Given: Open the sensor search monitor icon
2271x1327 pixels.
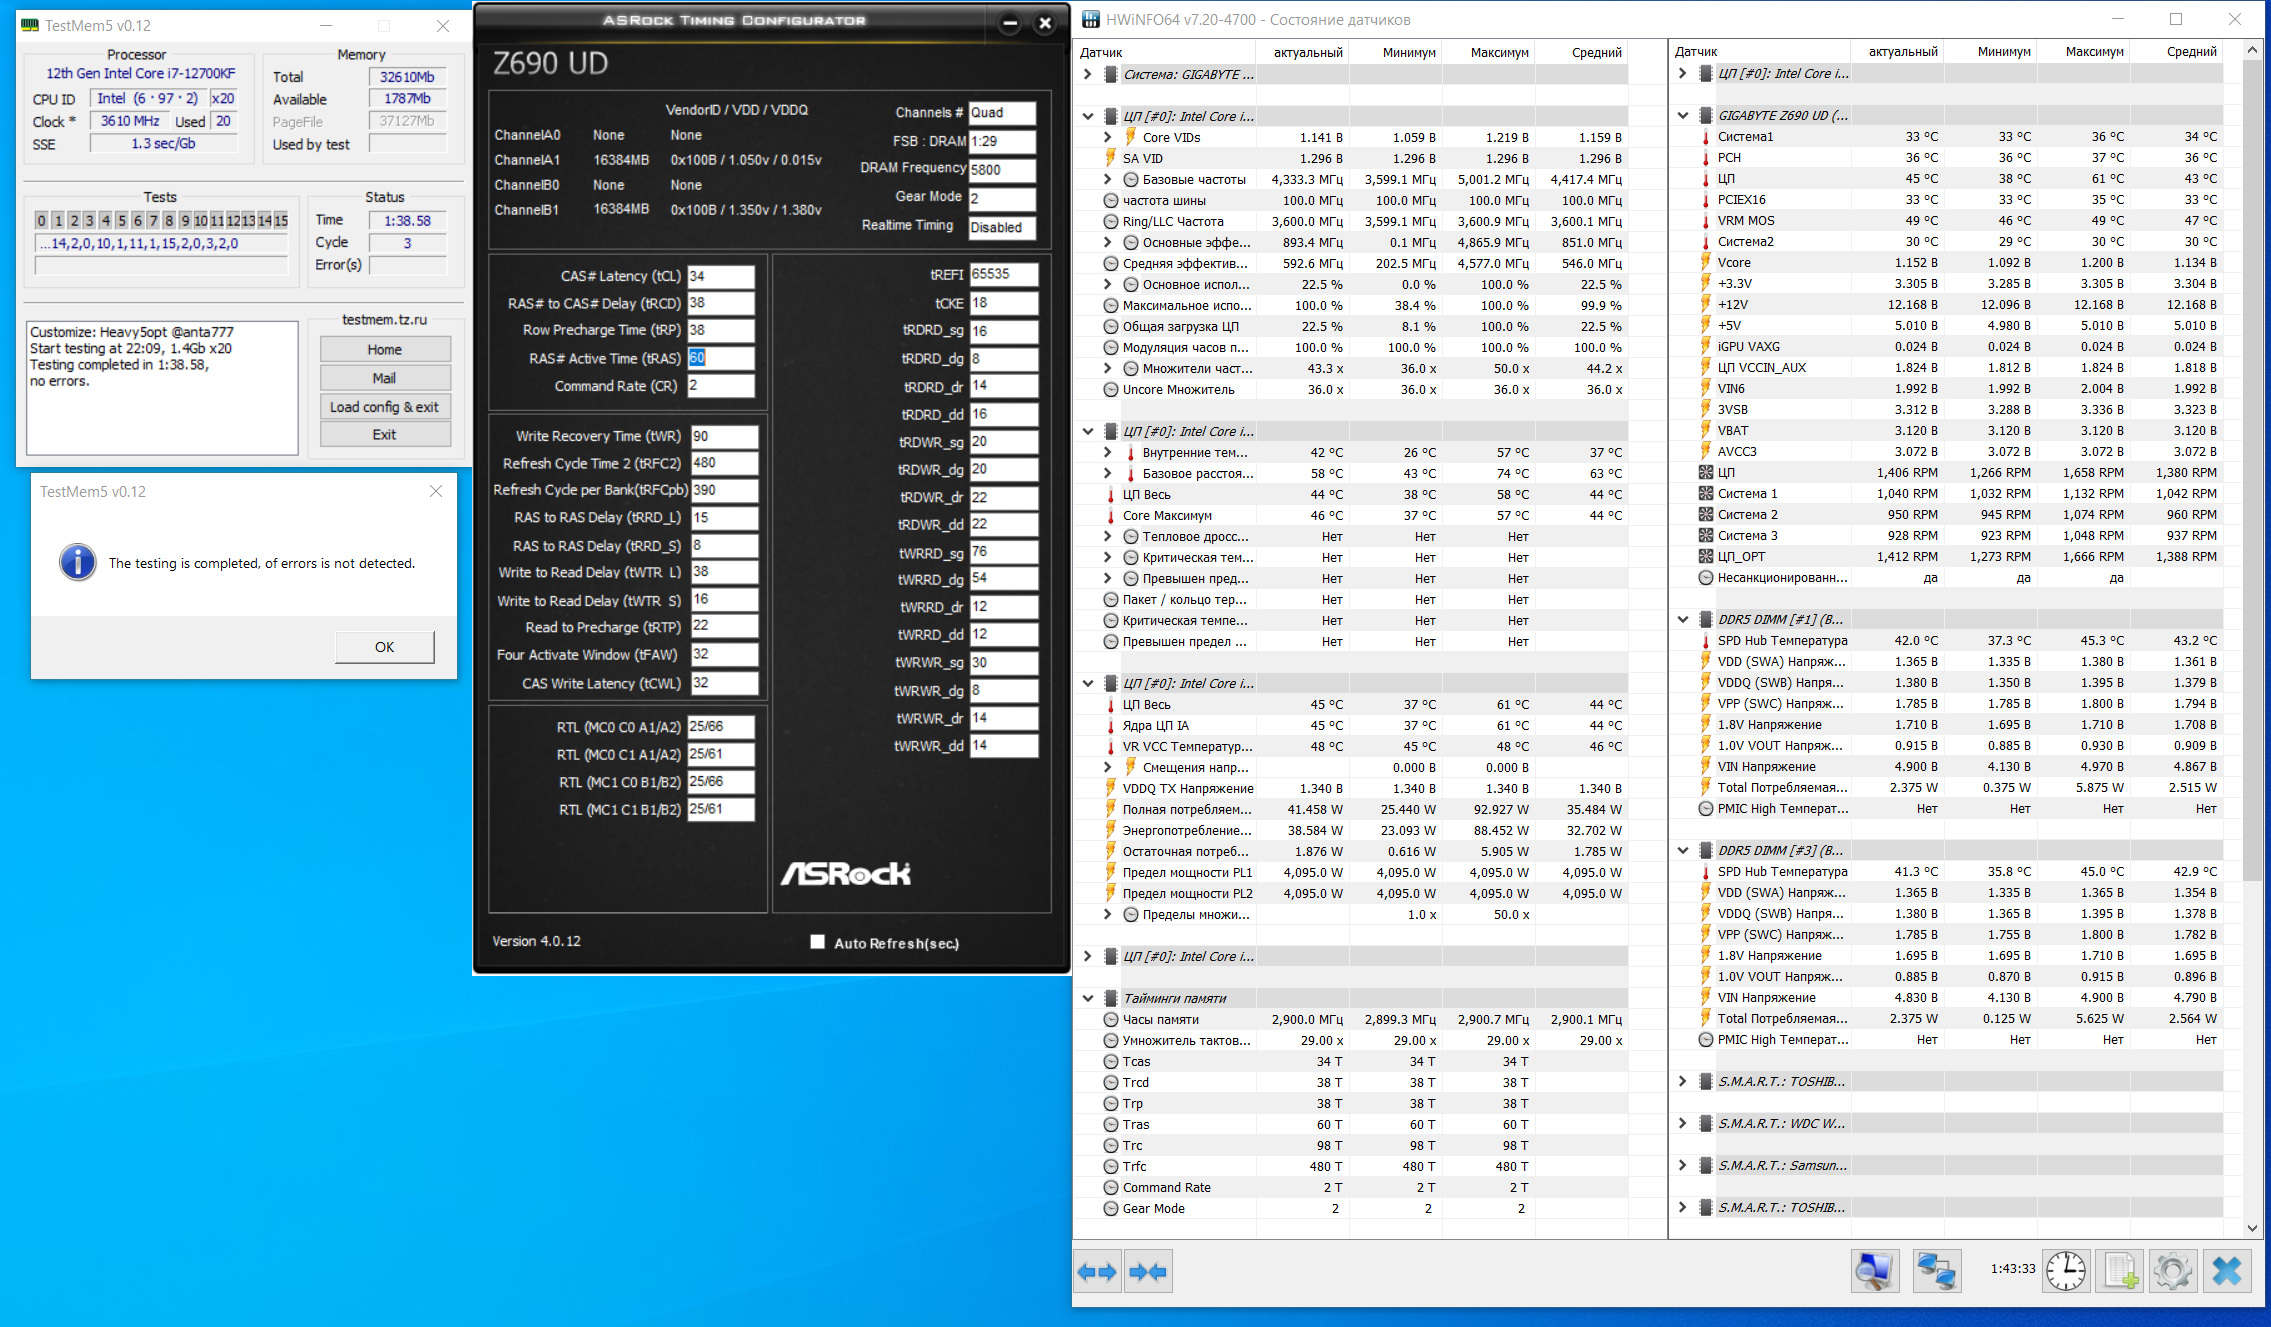Looking at the screenshot, I should (x=1874, y=1272).
